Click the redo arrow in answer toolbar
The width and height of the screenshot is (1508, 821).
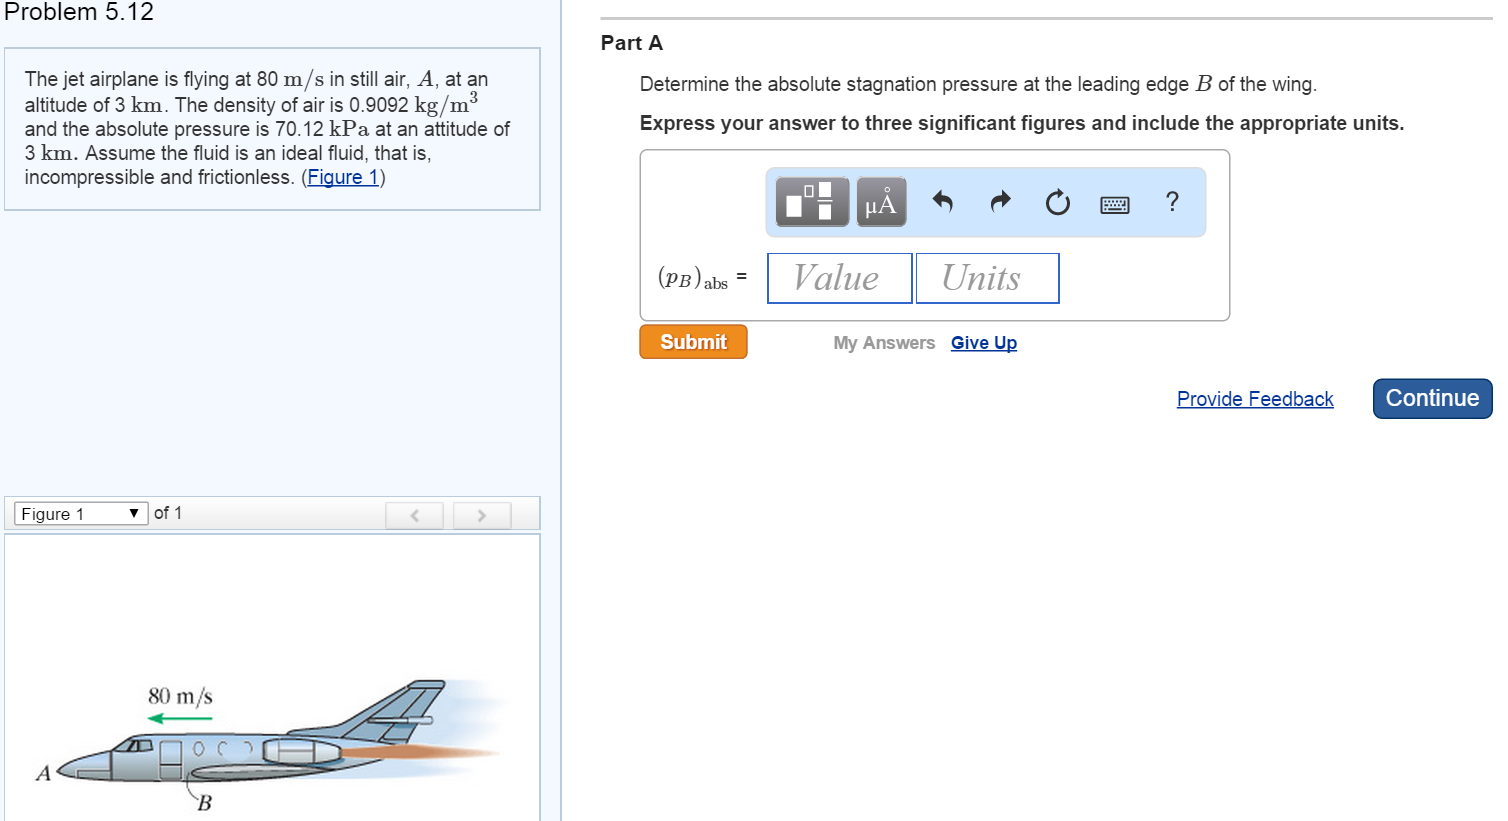click(999, 201)
